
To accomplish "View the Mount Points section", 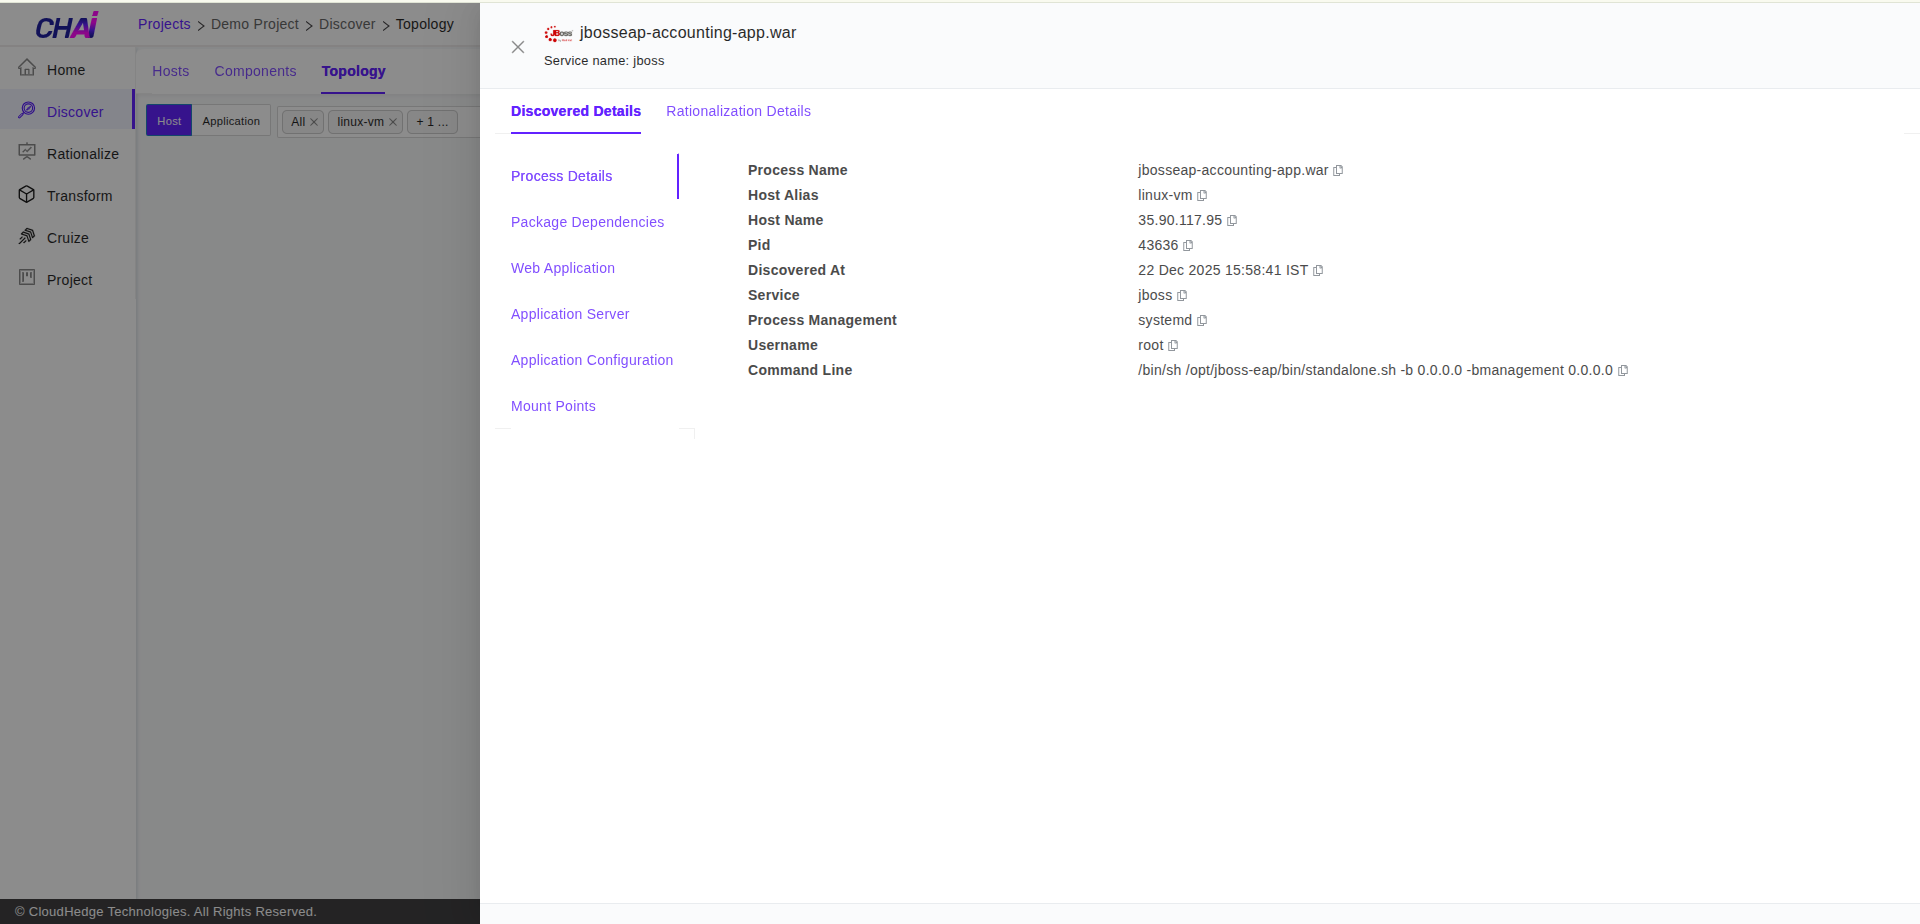I will 553,406.
